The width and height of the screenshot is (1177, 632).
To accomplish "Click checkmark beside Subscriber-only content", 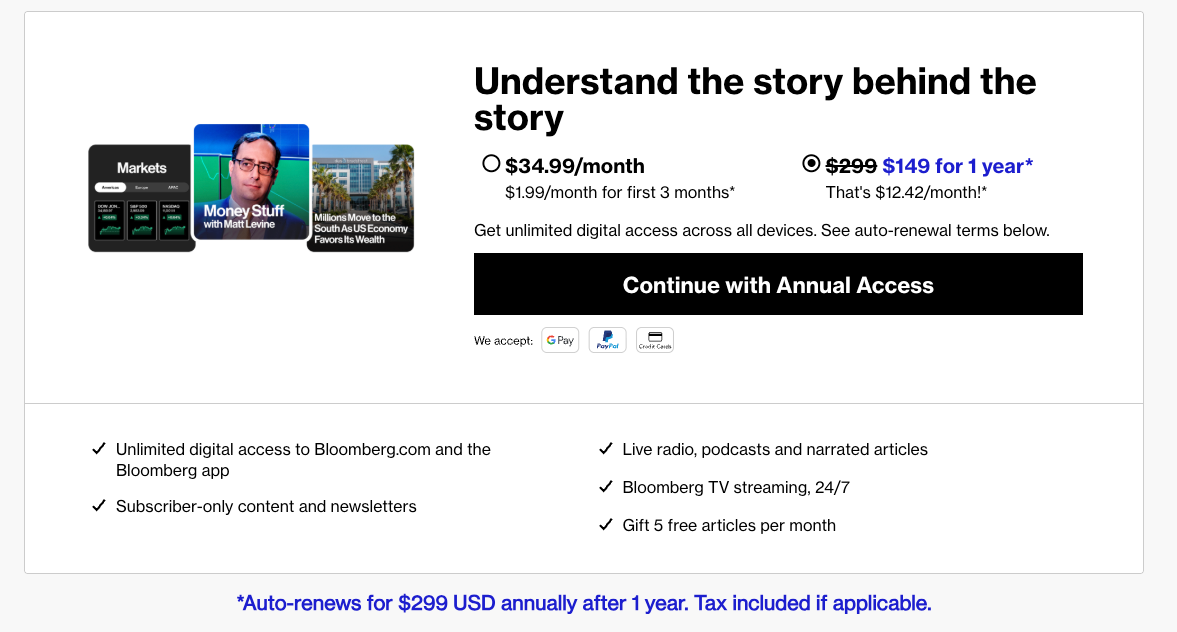I will tap(99, 506).
